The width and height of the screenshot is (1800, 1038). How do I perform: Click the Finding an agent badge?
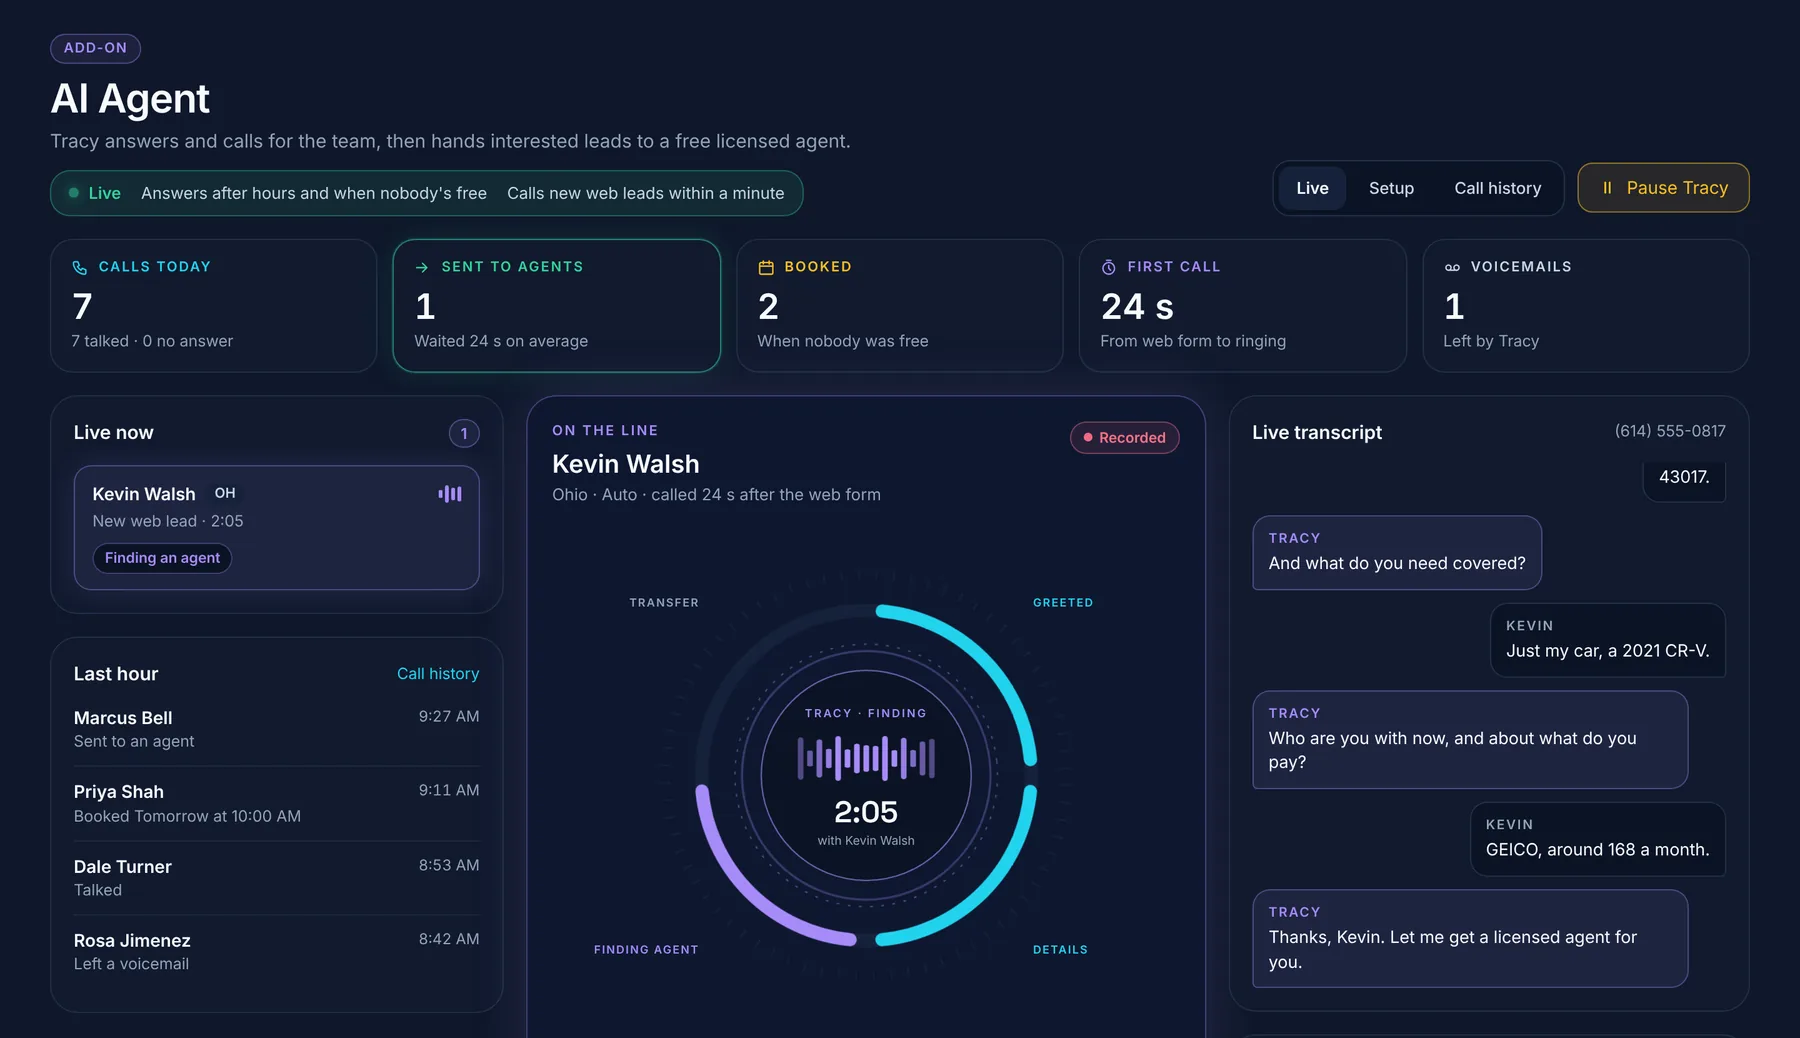point(162,558)
